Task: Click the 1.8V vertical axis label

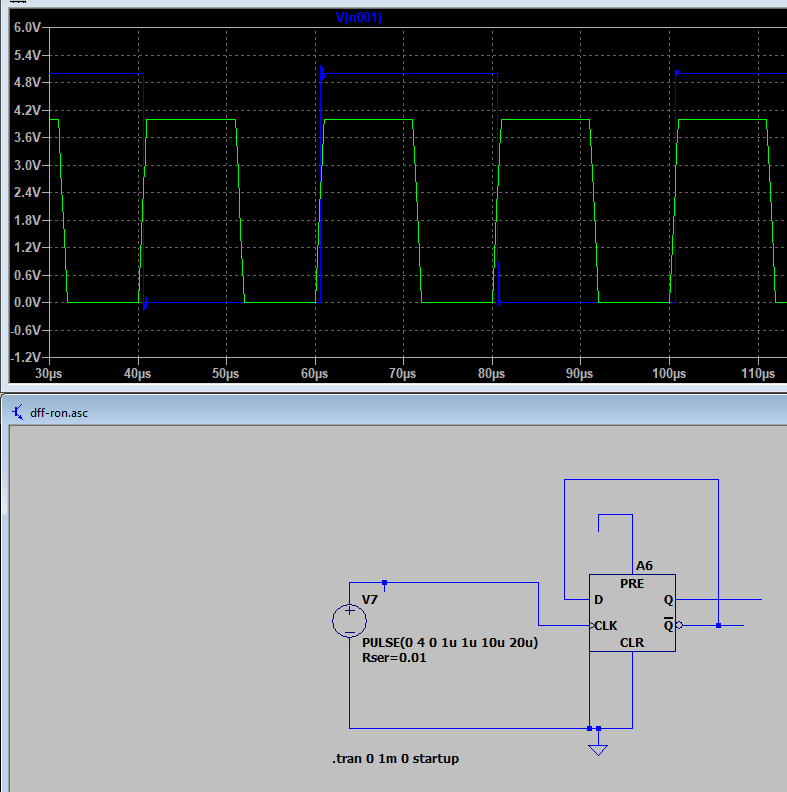Action: pyautogui.click(x=27, y=220)
